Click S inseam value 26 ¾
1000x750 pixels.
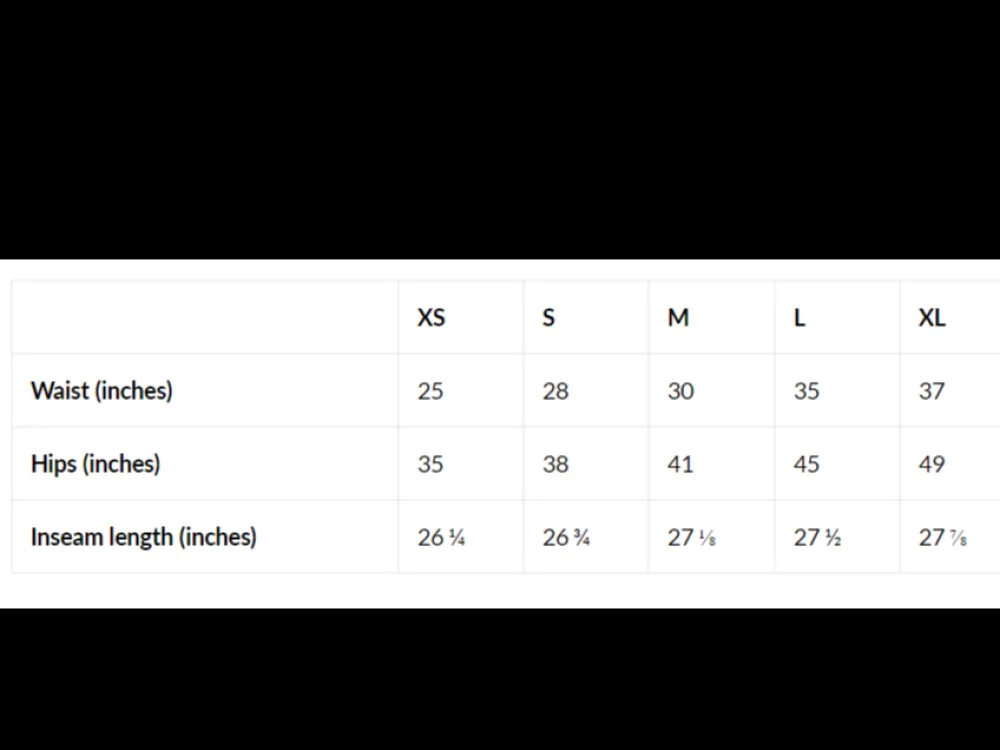(566, 538)
